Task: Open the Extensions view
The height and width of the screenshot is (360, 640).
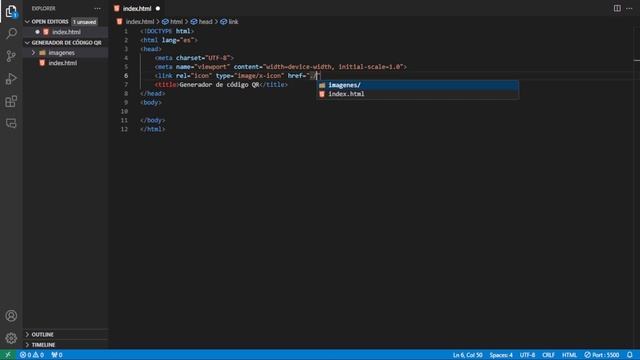Action: tap(11, 101)
